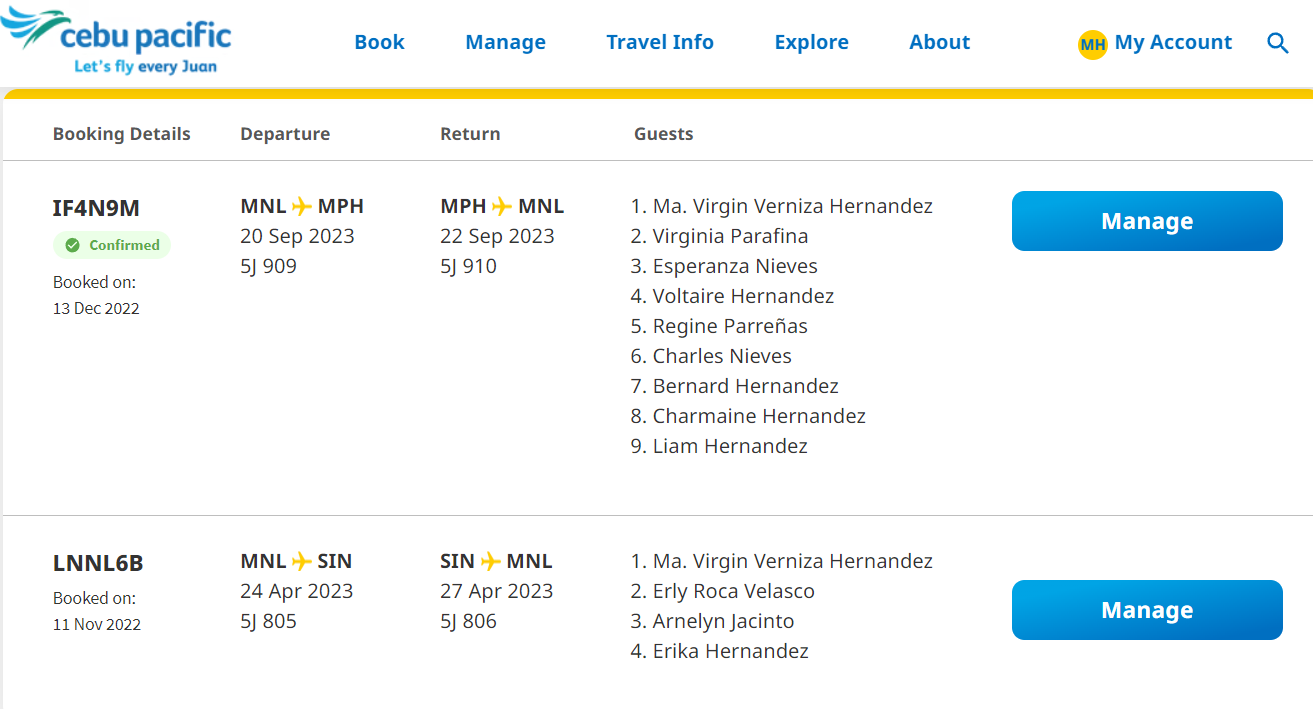Open the Book menu

point(380,42)
